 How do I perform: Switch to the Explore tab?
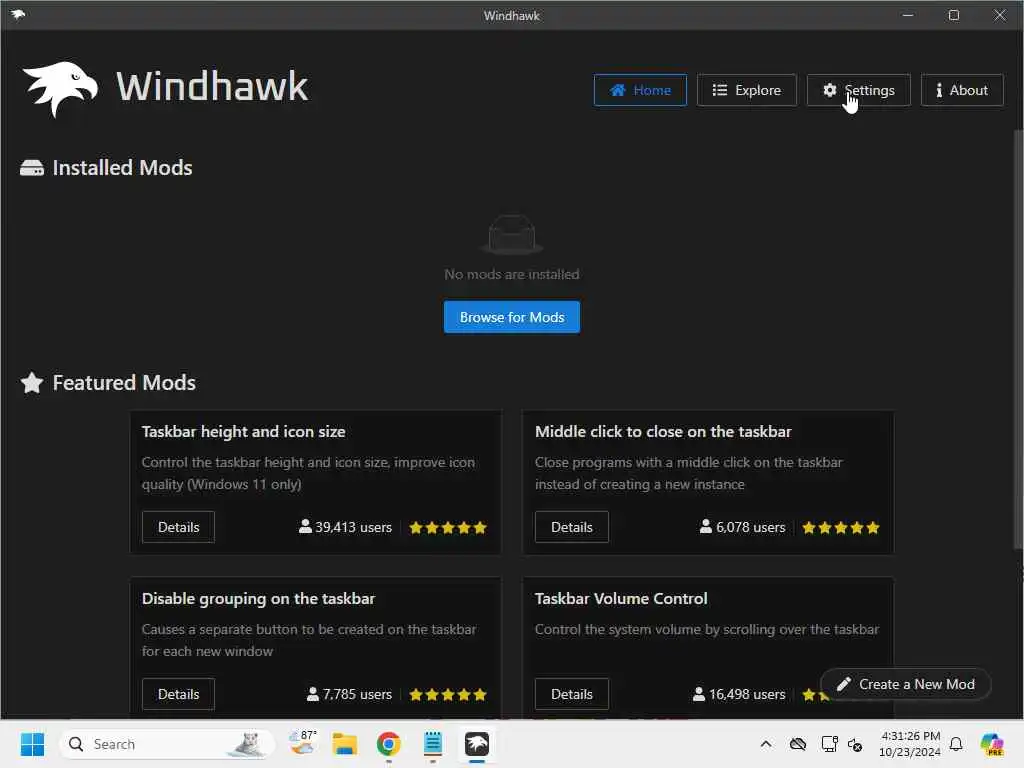point(746,90)
